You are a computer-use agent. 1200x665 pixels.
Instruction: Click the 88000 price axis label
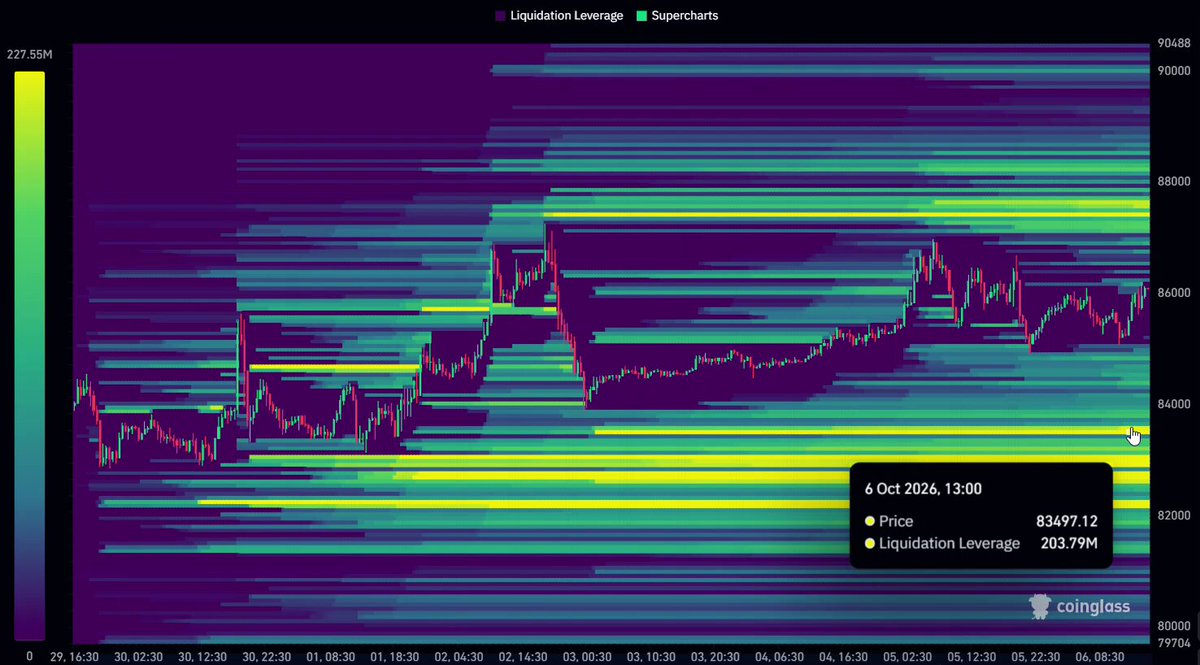(x=1172, y=182)
